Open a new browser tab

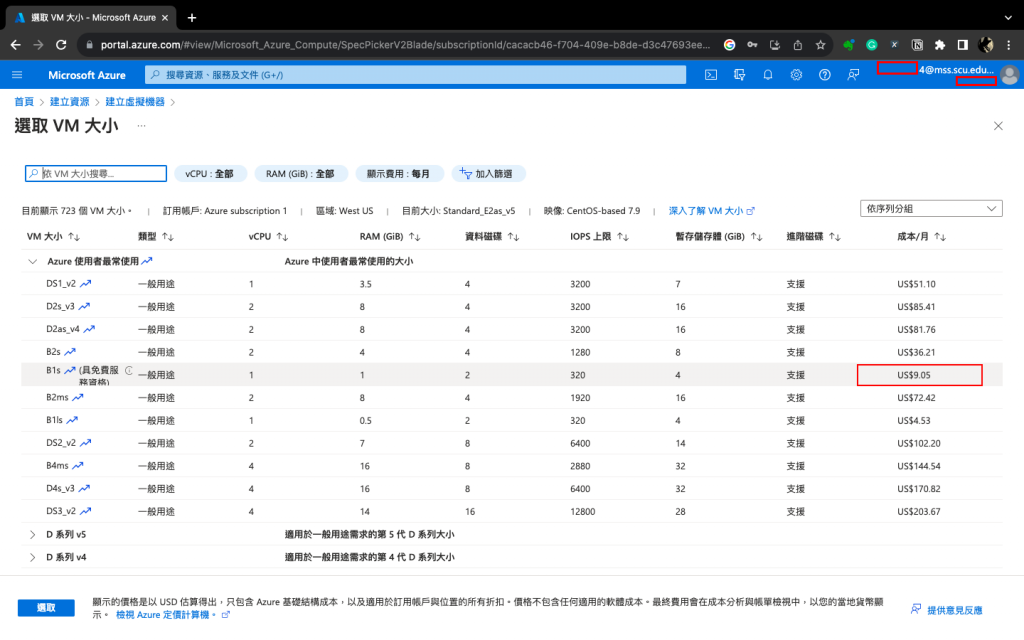191,18
